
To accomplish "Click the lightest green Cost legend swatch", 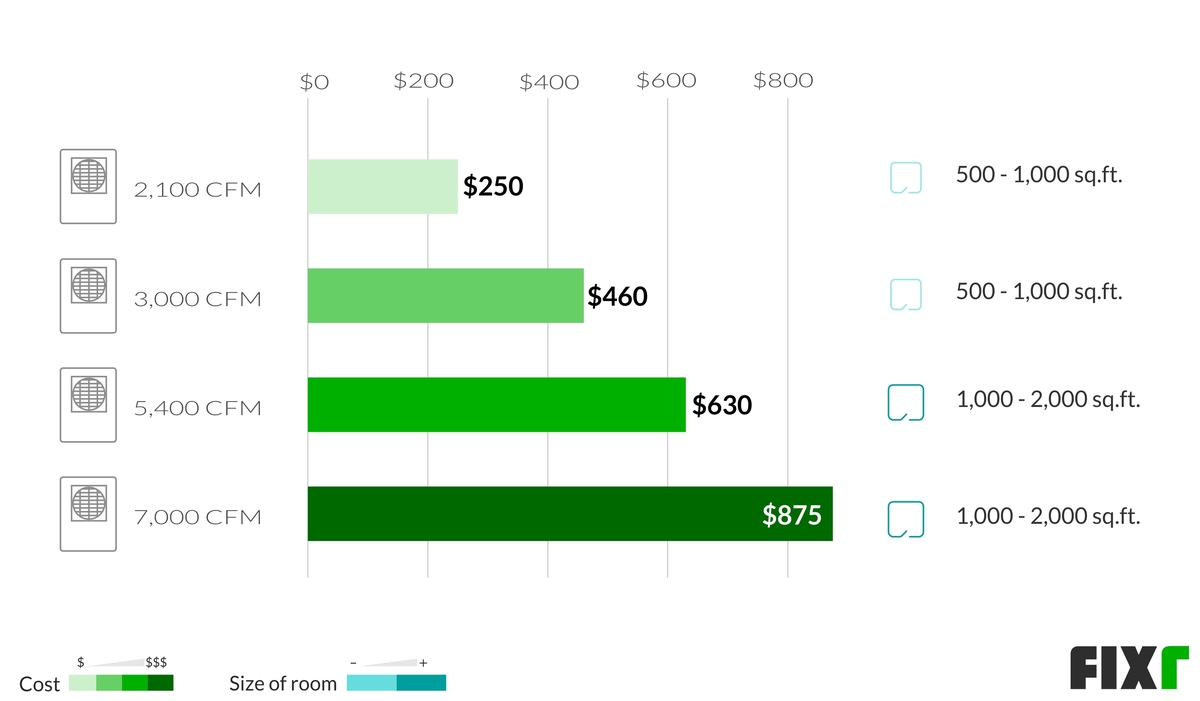I will (82, 683).
